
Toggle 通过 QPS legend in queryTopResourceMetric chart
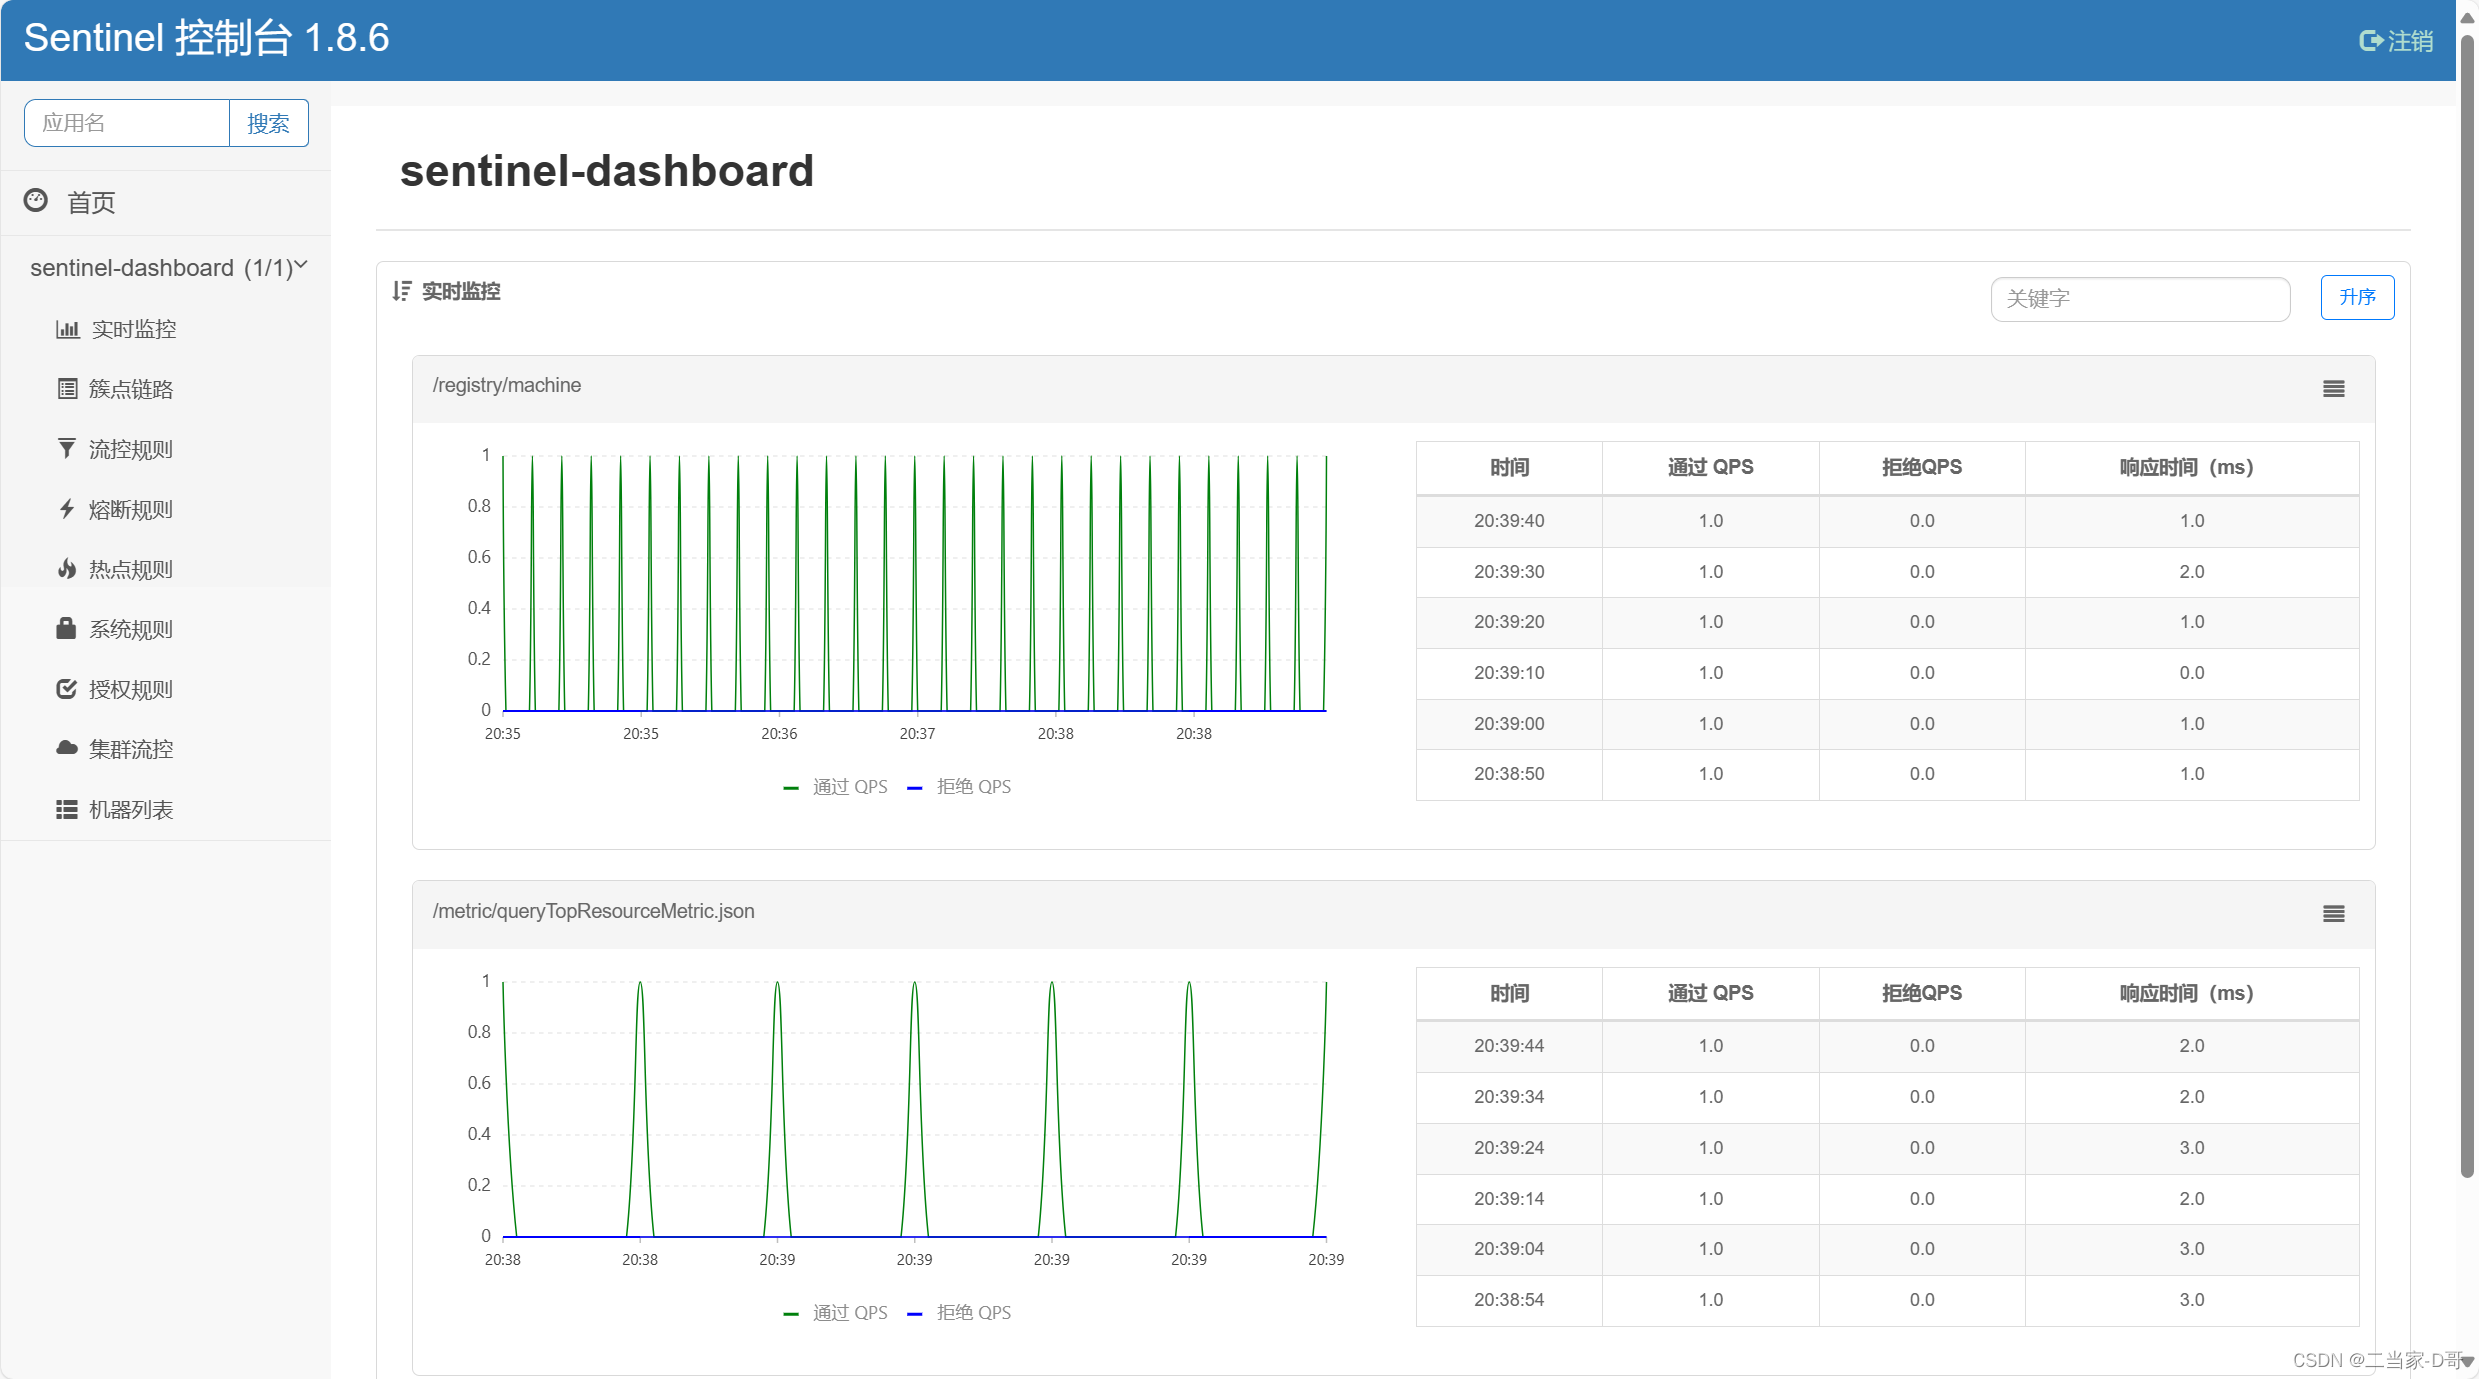click(835, 1313)
